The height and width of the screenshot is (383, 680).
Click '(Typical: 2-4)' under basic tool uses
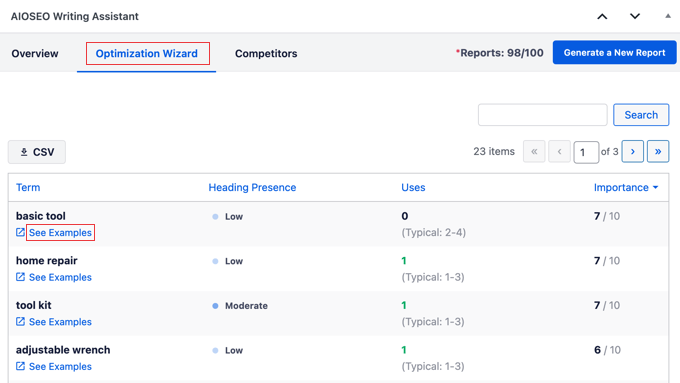tap(434, 232)
